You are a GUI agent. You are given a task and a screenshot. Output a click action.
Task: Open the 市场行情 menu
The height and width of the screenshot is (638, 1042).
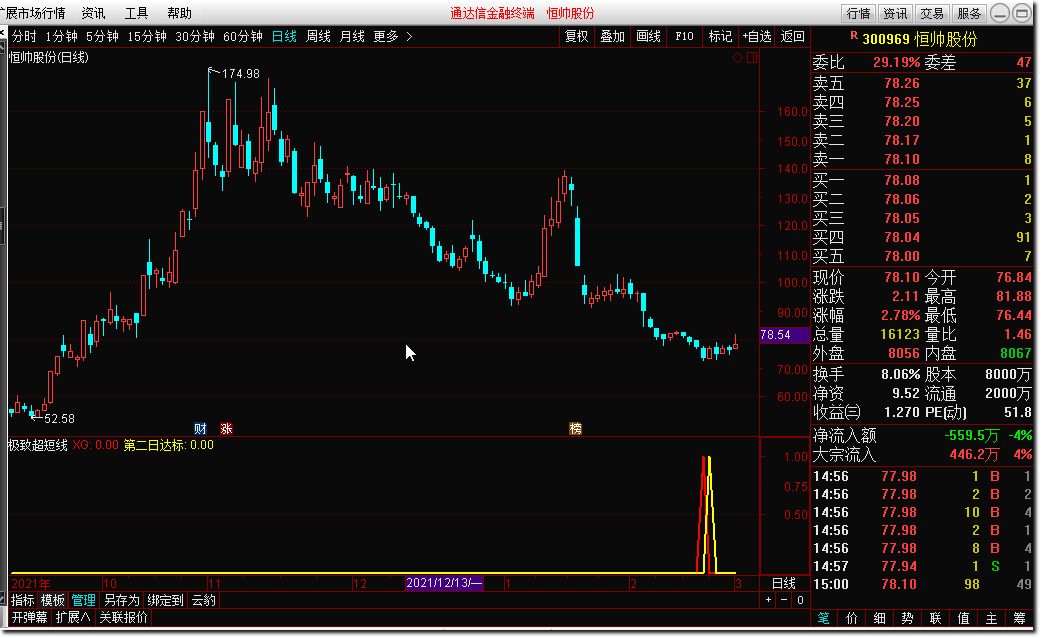[x=33, y=13]
